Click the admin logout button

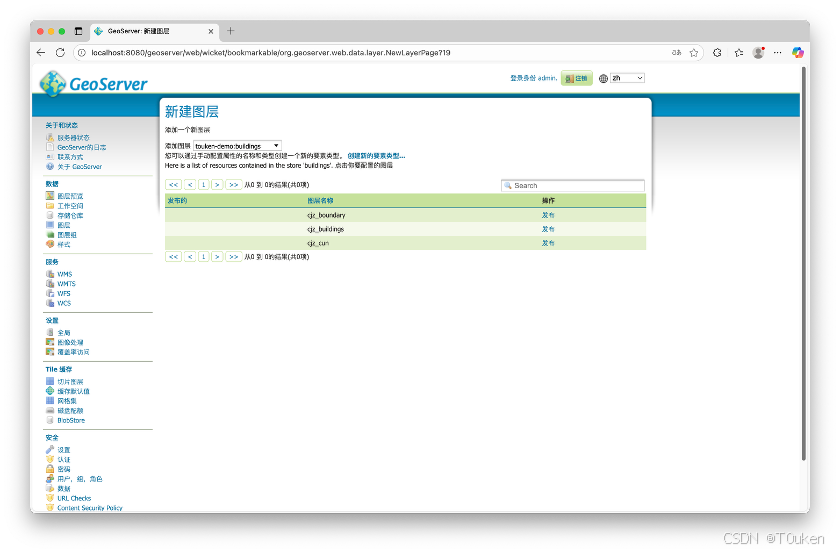point(576,78)
